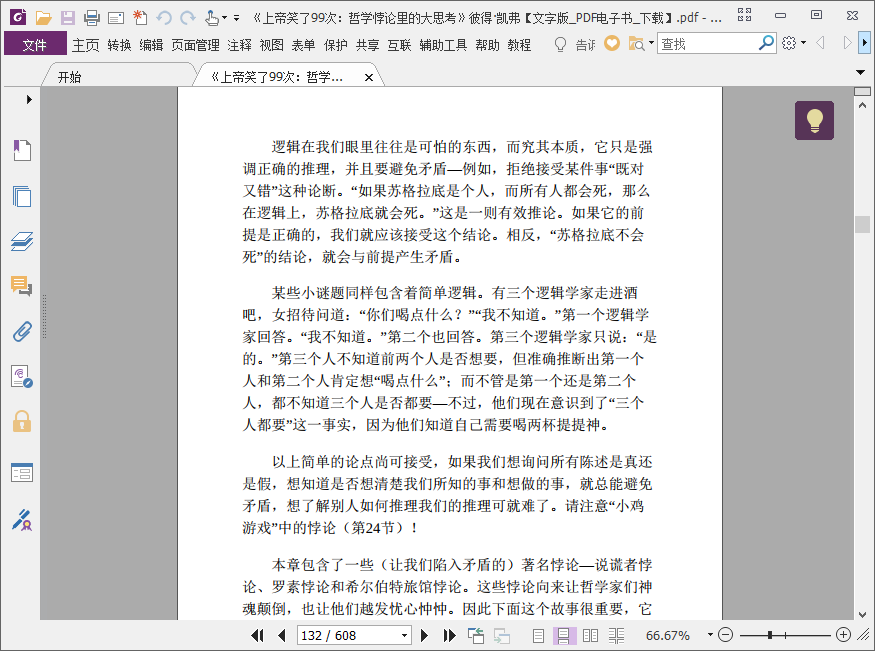
Task: Open the 页面管理 tab
Action: coord(195,45)
